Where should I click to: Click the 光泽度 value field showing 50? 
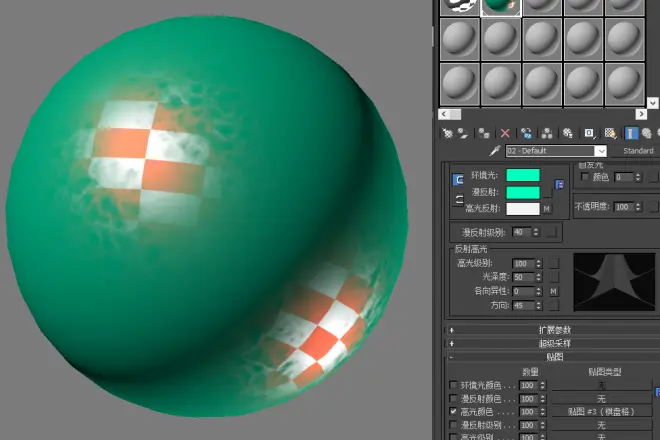click(x=524, y=277)
